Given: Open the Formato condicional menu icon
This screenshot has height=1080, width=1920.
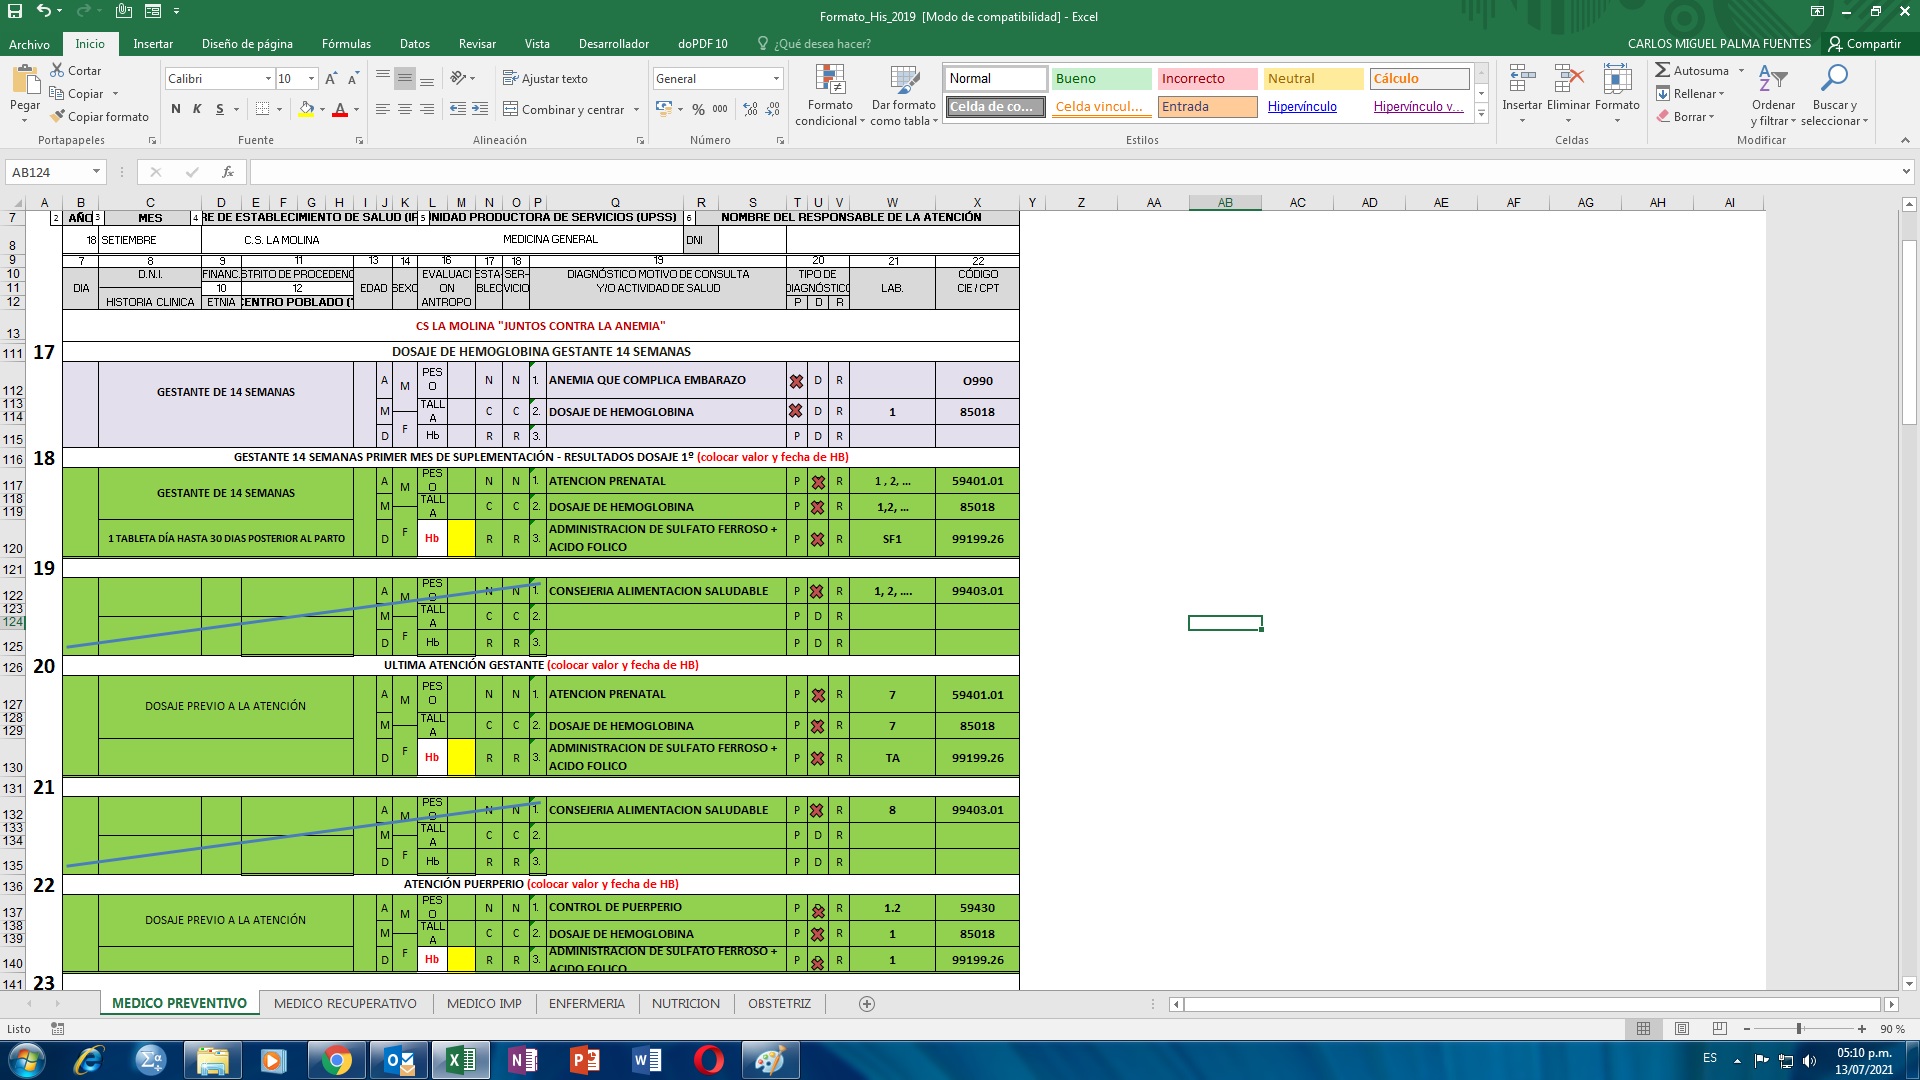Looking at the screenshot, I should [830, 80].
